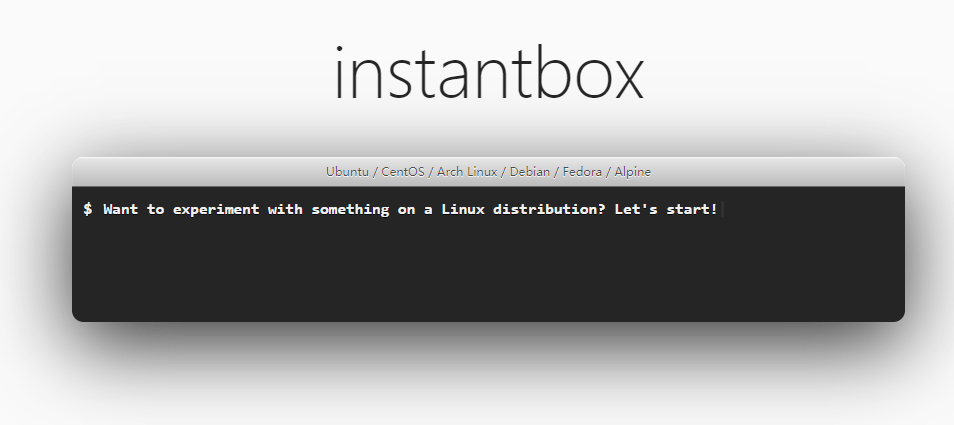Screen dimensions: 954x425
Task: Click the word "Want" in the terminal
Action: pyautogui.click(x=120, y=209)
